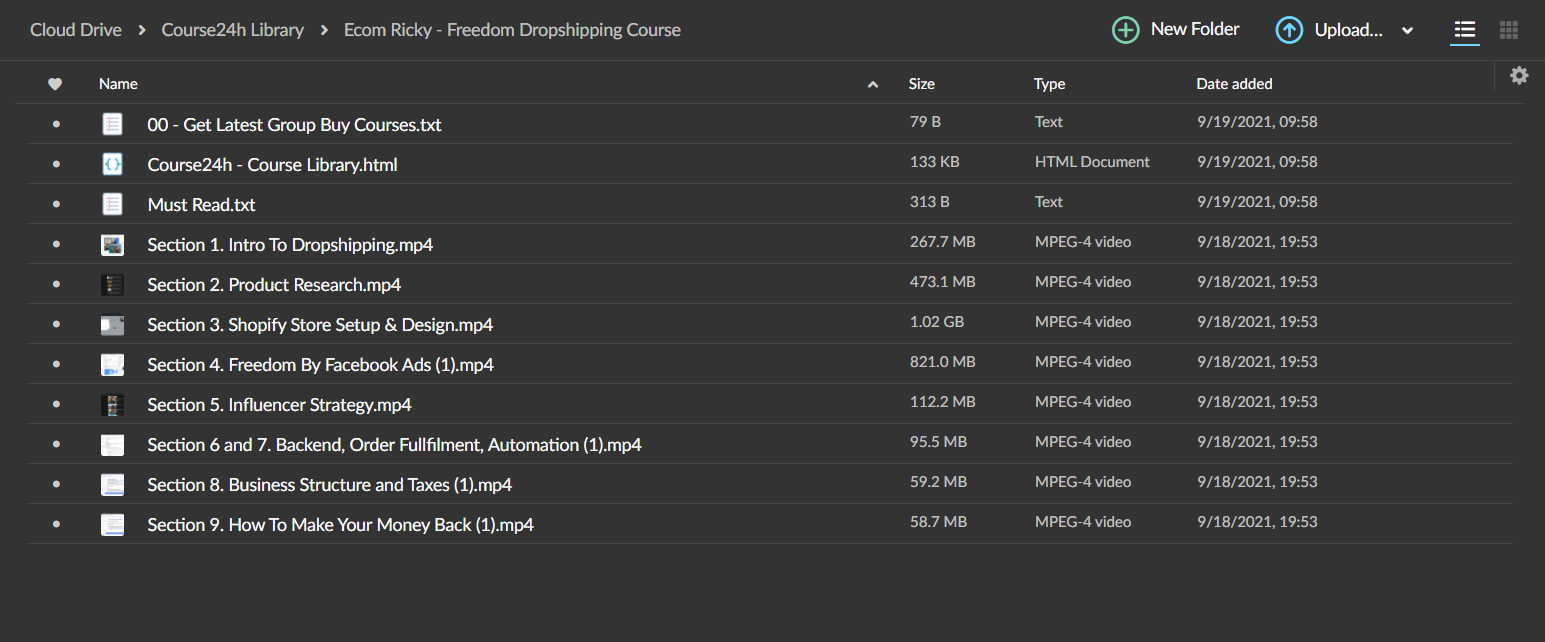Toggle favorite dot for 00 - Get Latest Group Buy Courses.txt
Image resolution: width=1545 pixels, height=642 pixels.
pyautogui.click(x=56, y=124)
